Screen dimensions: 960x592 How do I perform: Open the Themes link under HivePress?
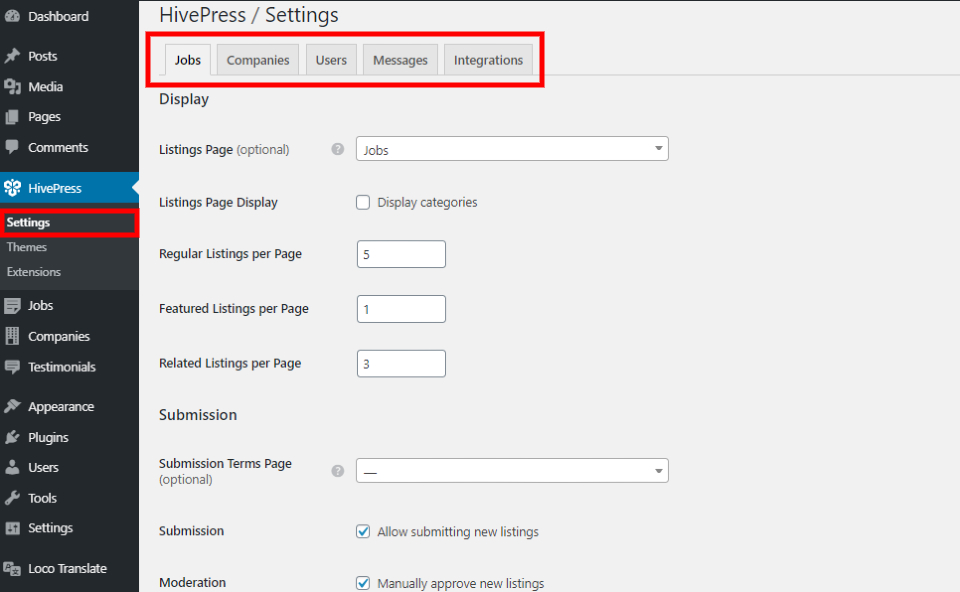click(x=27, y=247)
